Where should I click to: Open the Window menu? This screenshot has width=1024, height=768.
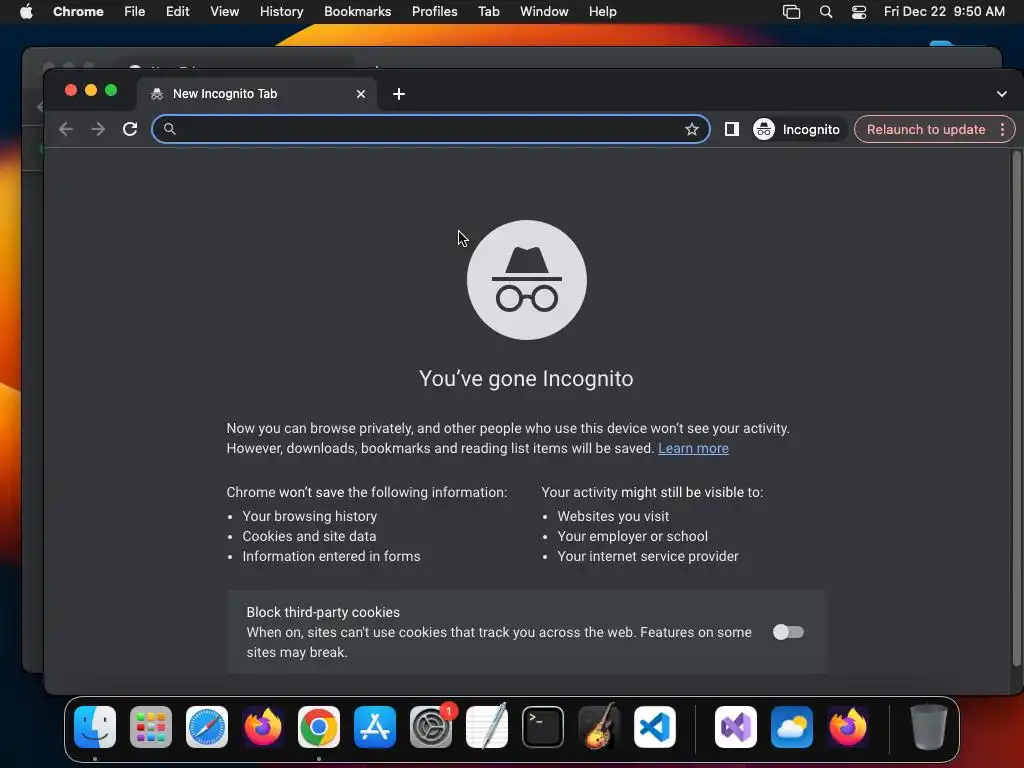click(x=544, y=12)
